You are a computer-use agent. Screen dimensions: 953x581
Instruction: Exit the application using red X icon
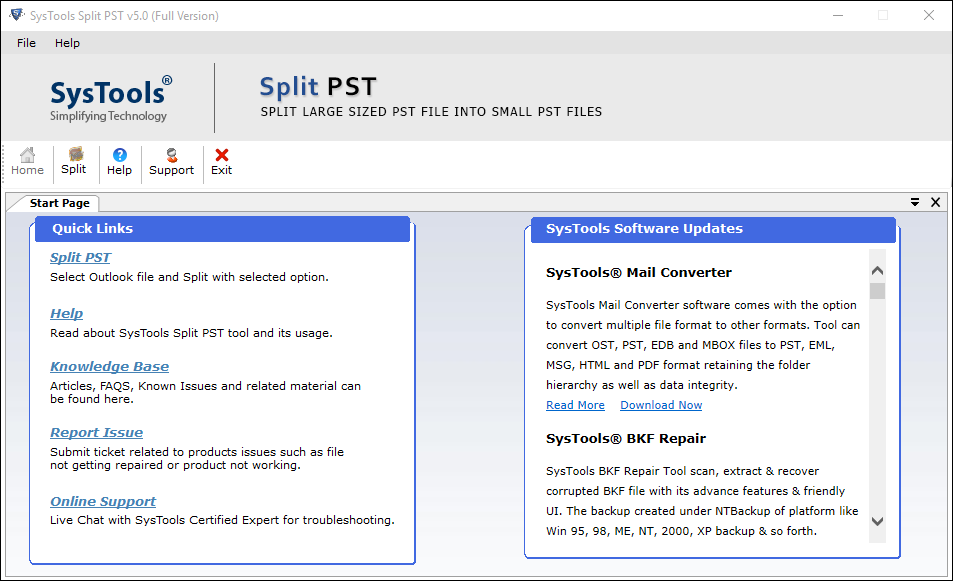221,162
